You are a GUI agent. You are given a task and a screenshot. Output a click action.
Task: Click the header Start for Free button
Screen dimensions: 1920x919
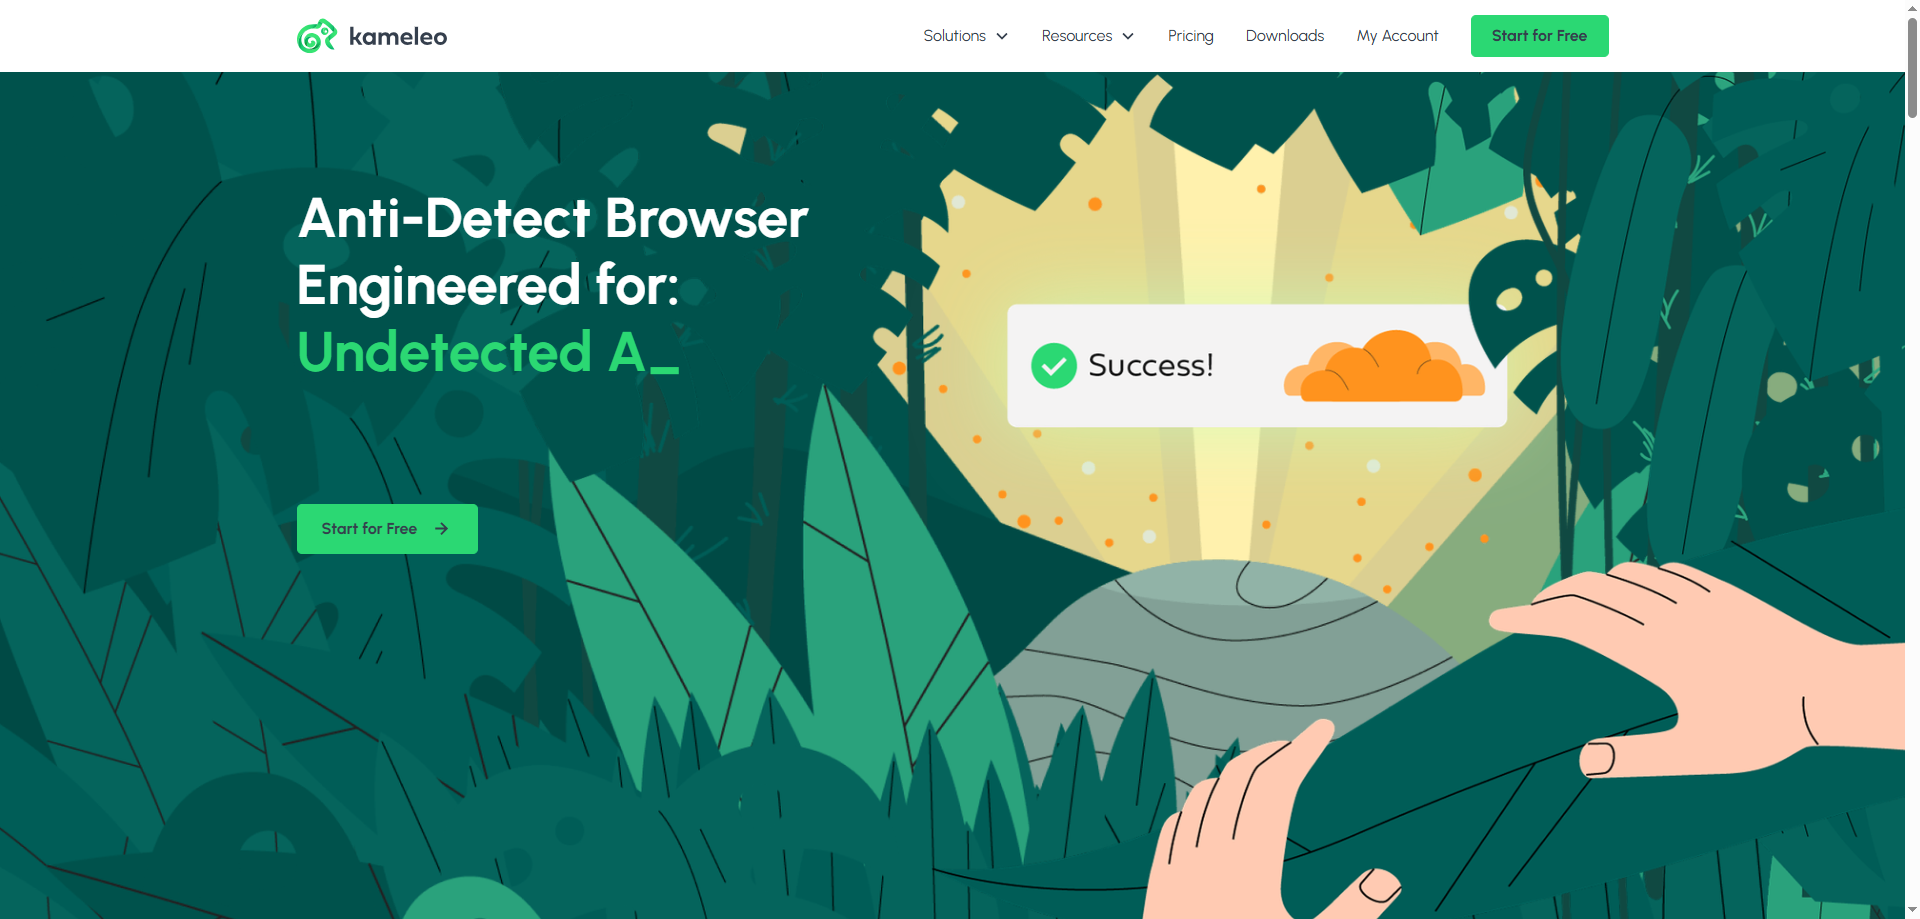tap(1539, 36)
